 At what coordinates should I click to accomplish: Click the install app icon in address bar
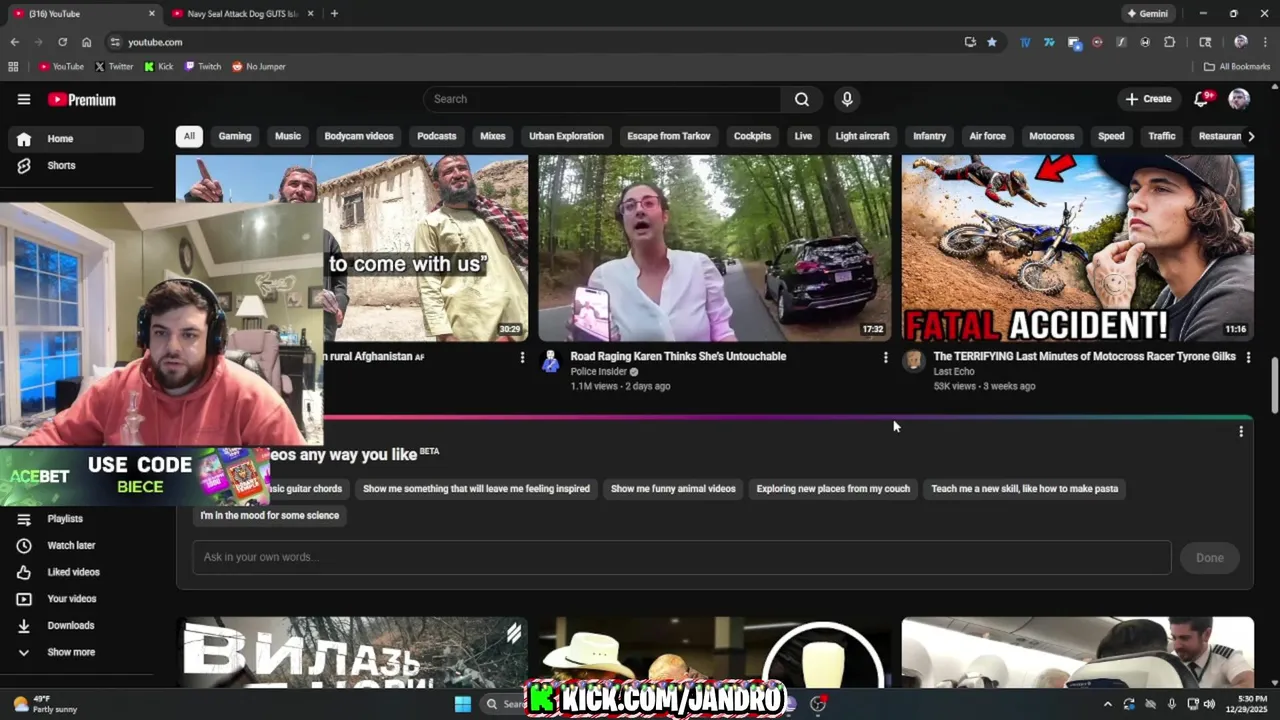coord(970,42)
